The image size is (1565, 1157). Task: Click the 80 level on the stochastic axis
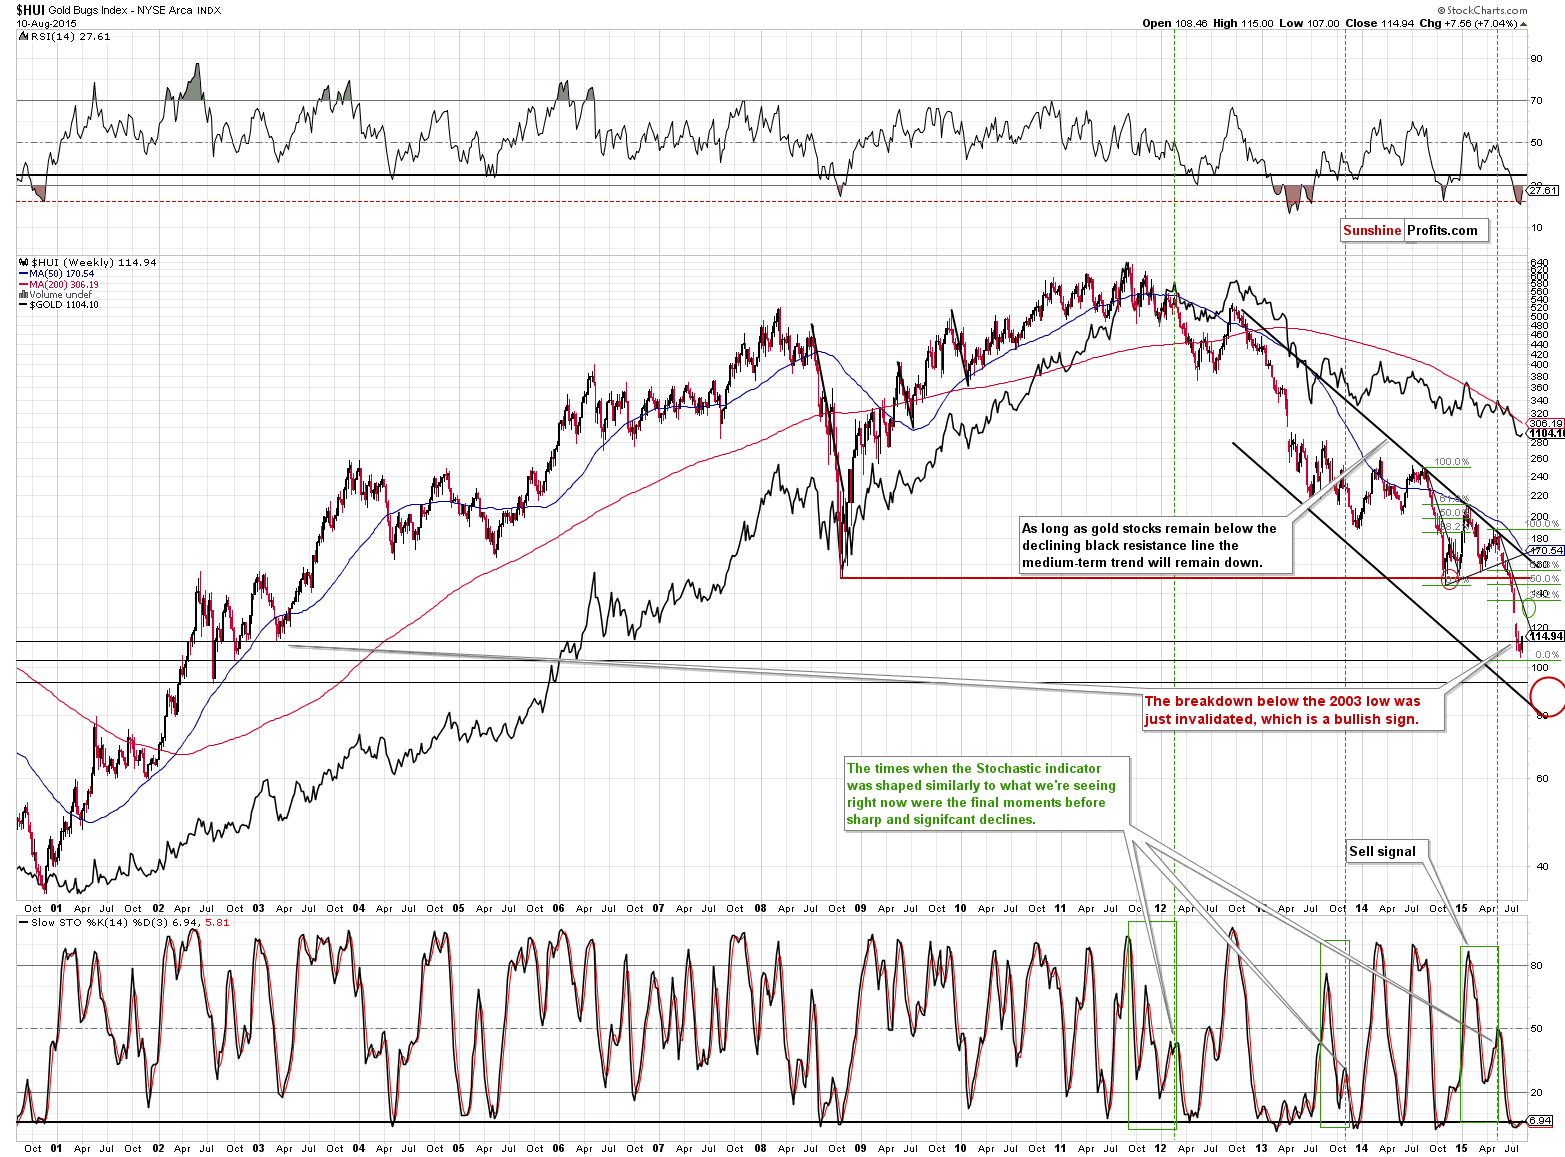1536,965
